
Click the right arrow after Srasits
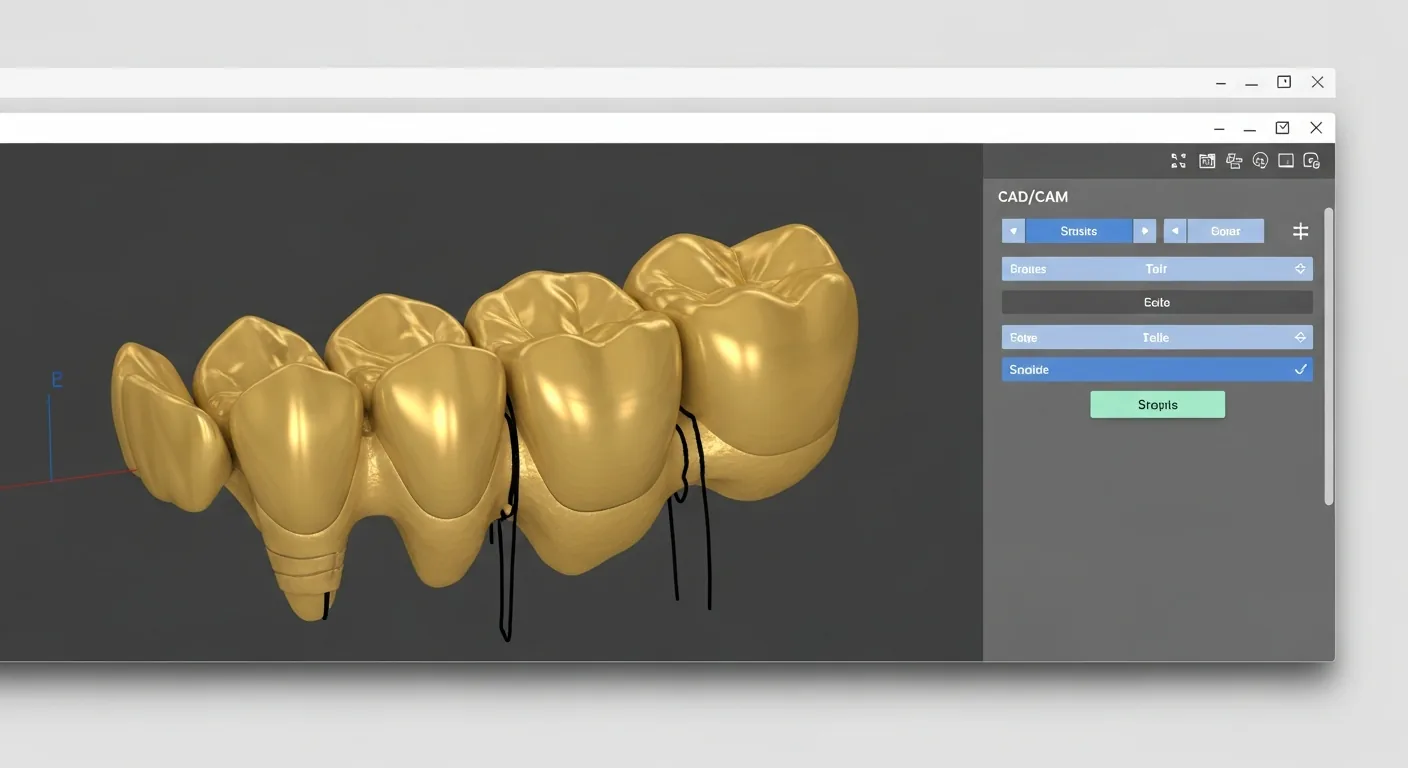coord(1144,231)
